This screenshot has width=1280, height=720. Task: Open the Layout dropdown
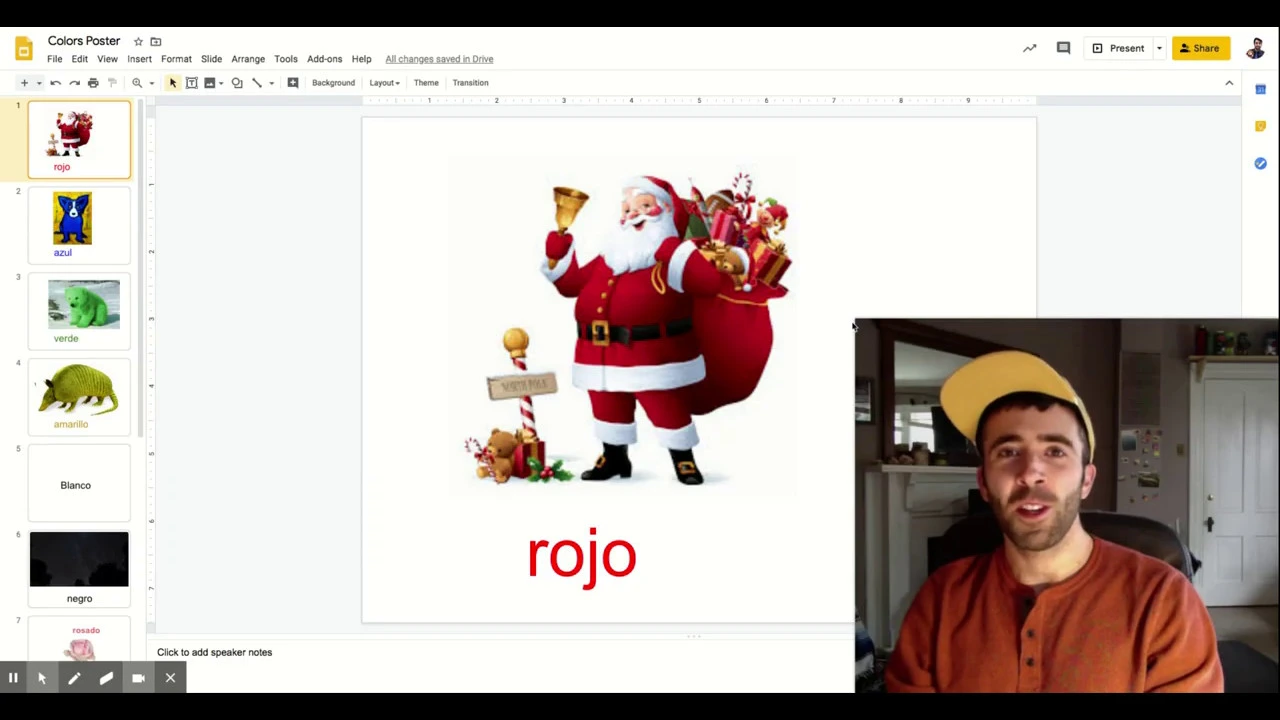click(x=384, y=83)
